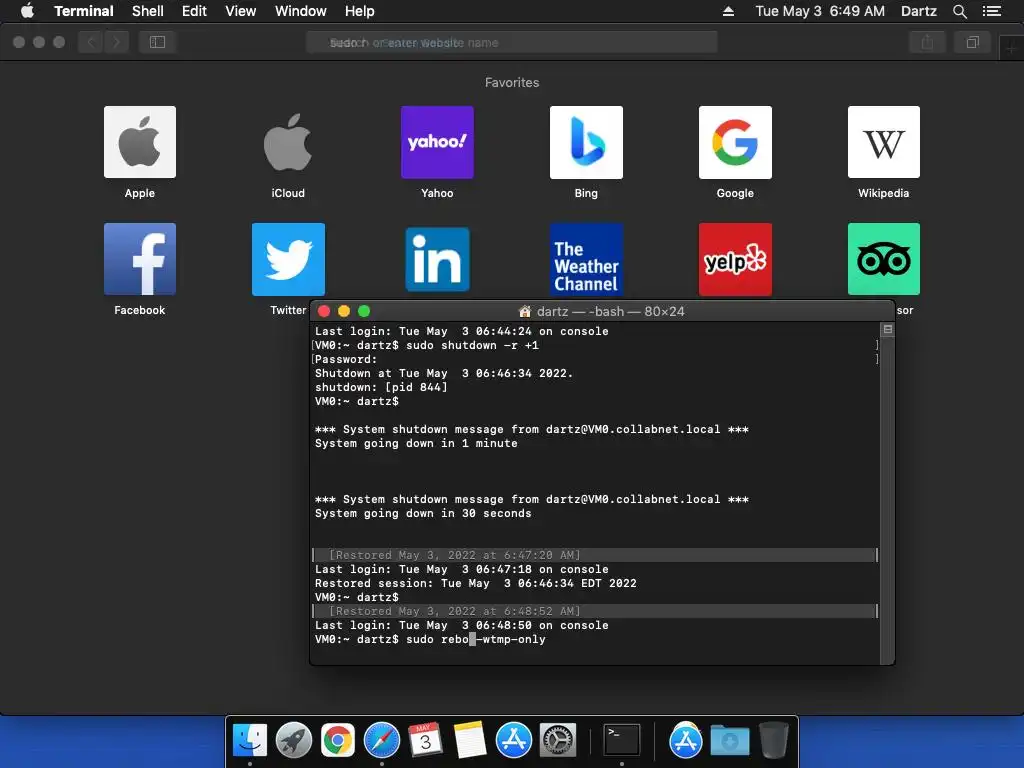The height and width of the screenshot is (768, 1024).
Task: Open the Edit menu
Action: [x=194, y=11]
